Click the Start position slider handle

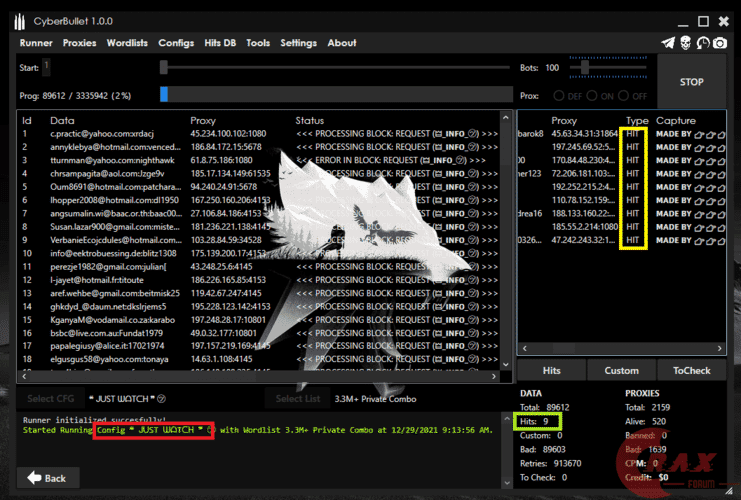164,67
